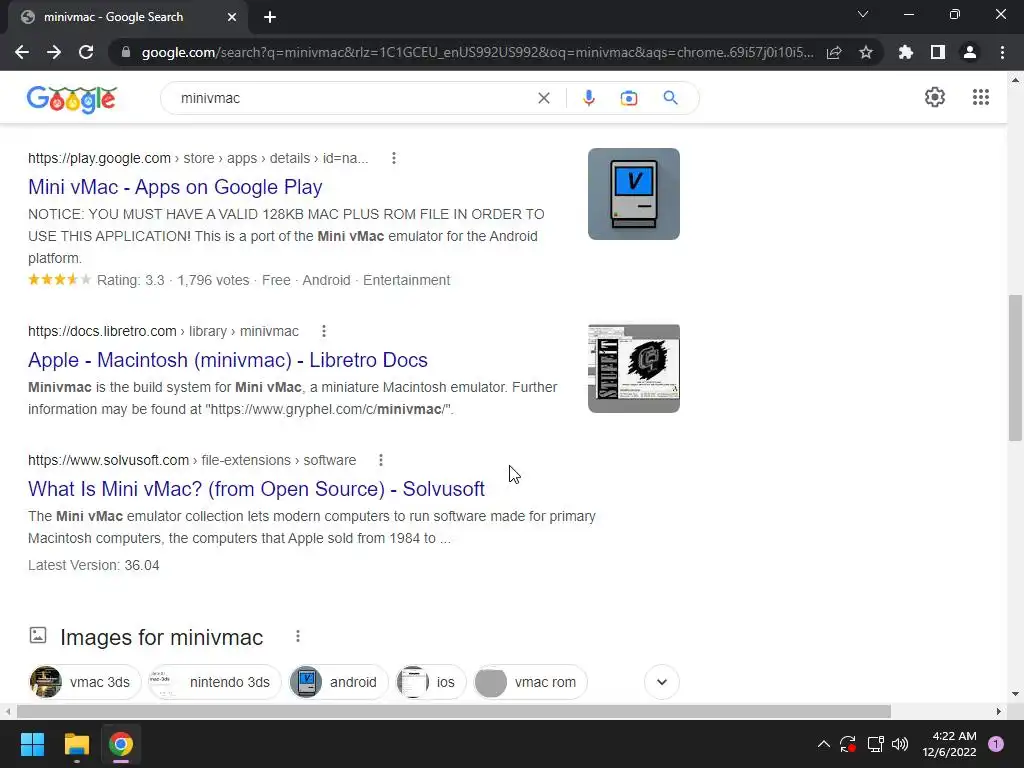Image resolution: width=1024 pixels, height=768 pixels.
Task: Filter images by vmac rom chip
Action: (x=530, y=682)
